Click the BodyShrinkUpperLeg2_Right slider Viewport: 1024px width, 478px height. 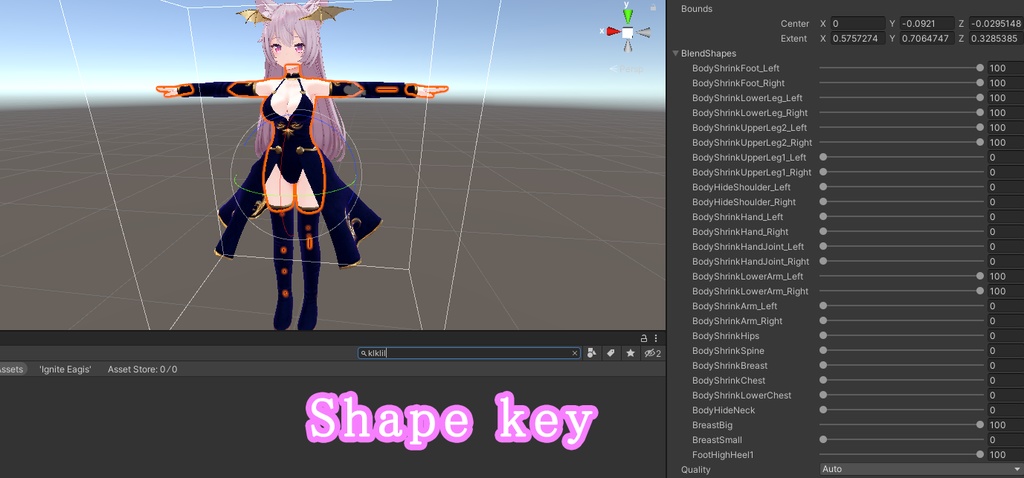tap(901, 142)
